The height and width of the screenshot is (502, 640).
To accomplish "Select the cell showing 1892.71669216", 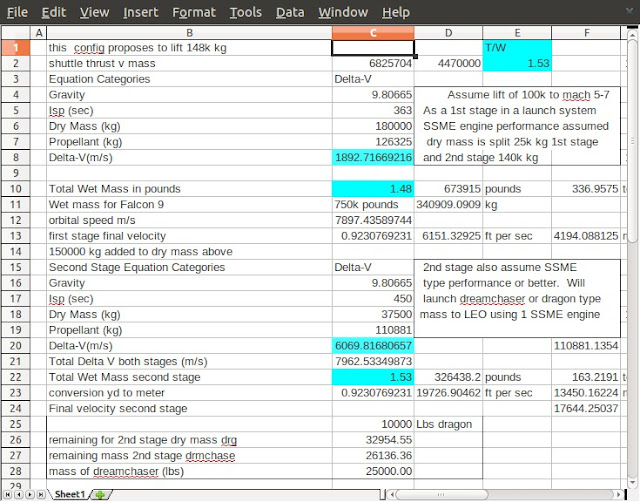I will tap(373, 158).
